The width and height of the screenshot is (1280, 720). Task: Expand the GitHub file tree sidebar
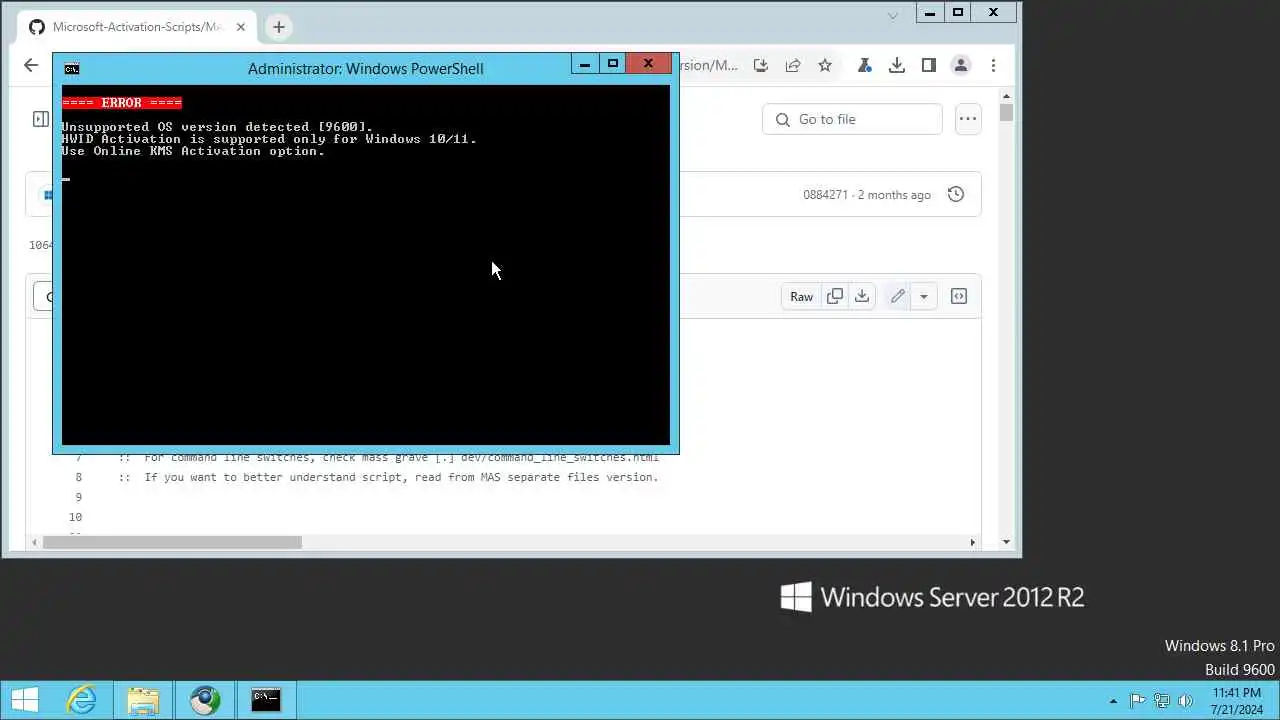coord(40,119)
